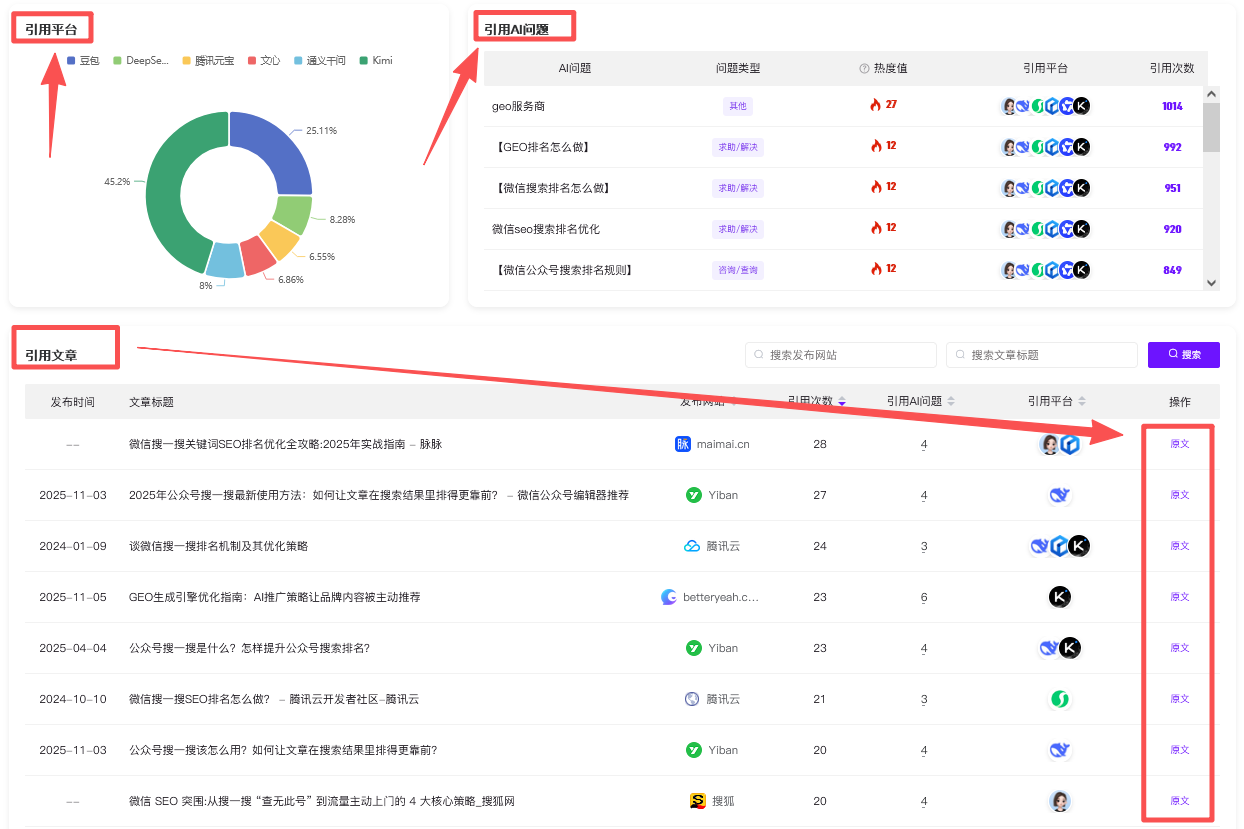Click the purple 搜索 button

[x=1183, y=355]
